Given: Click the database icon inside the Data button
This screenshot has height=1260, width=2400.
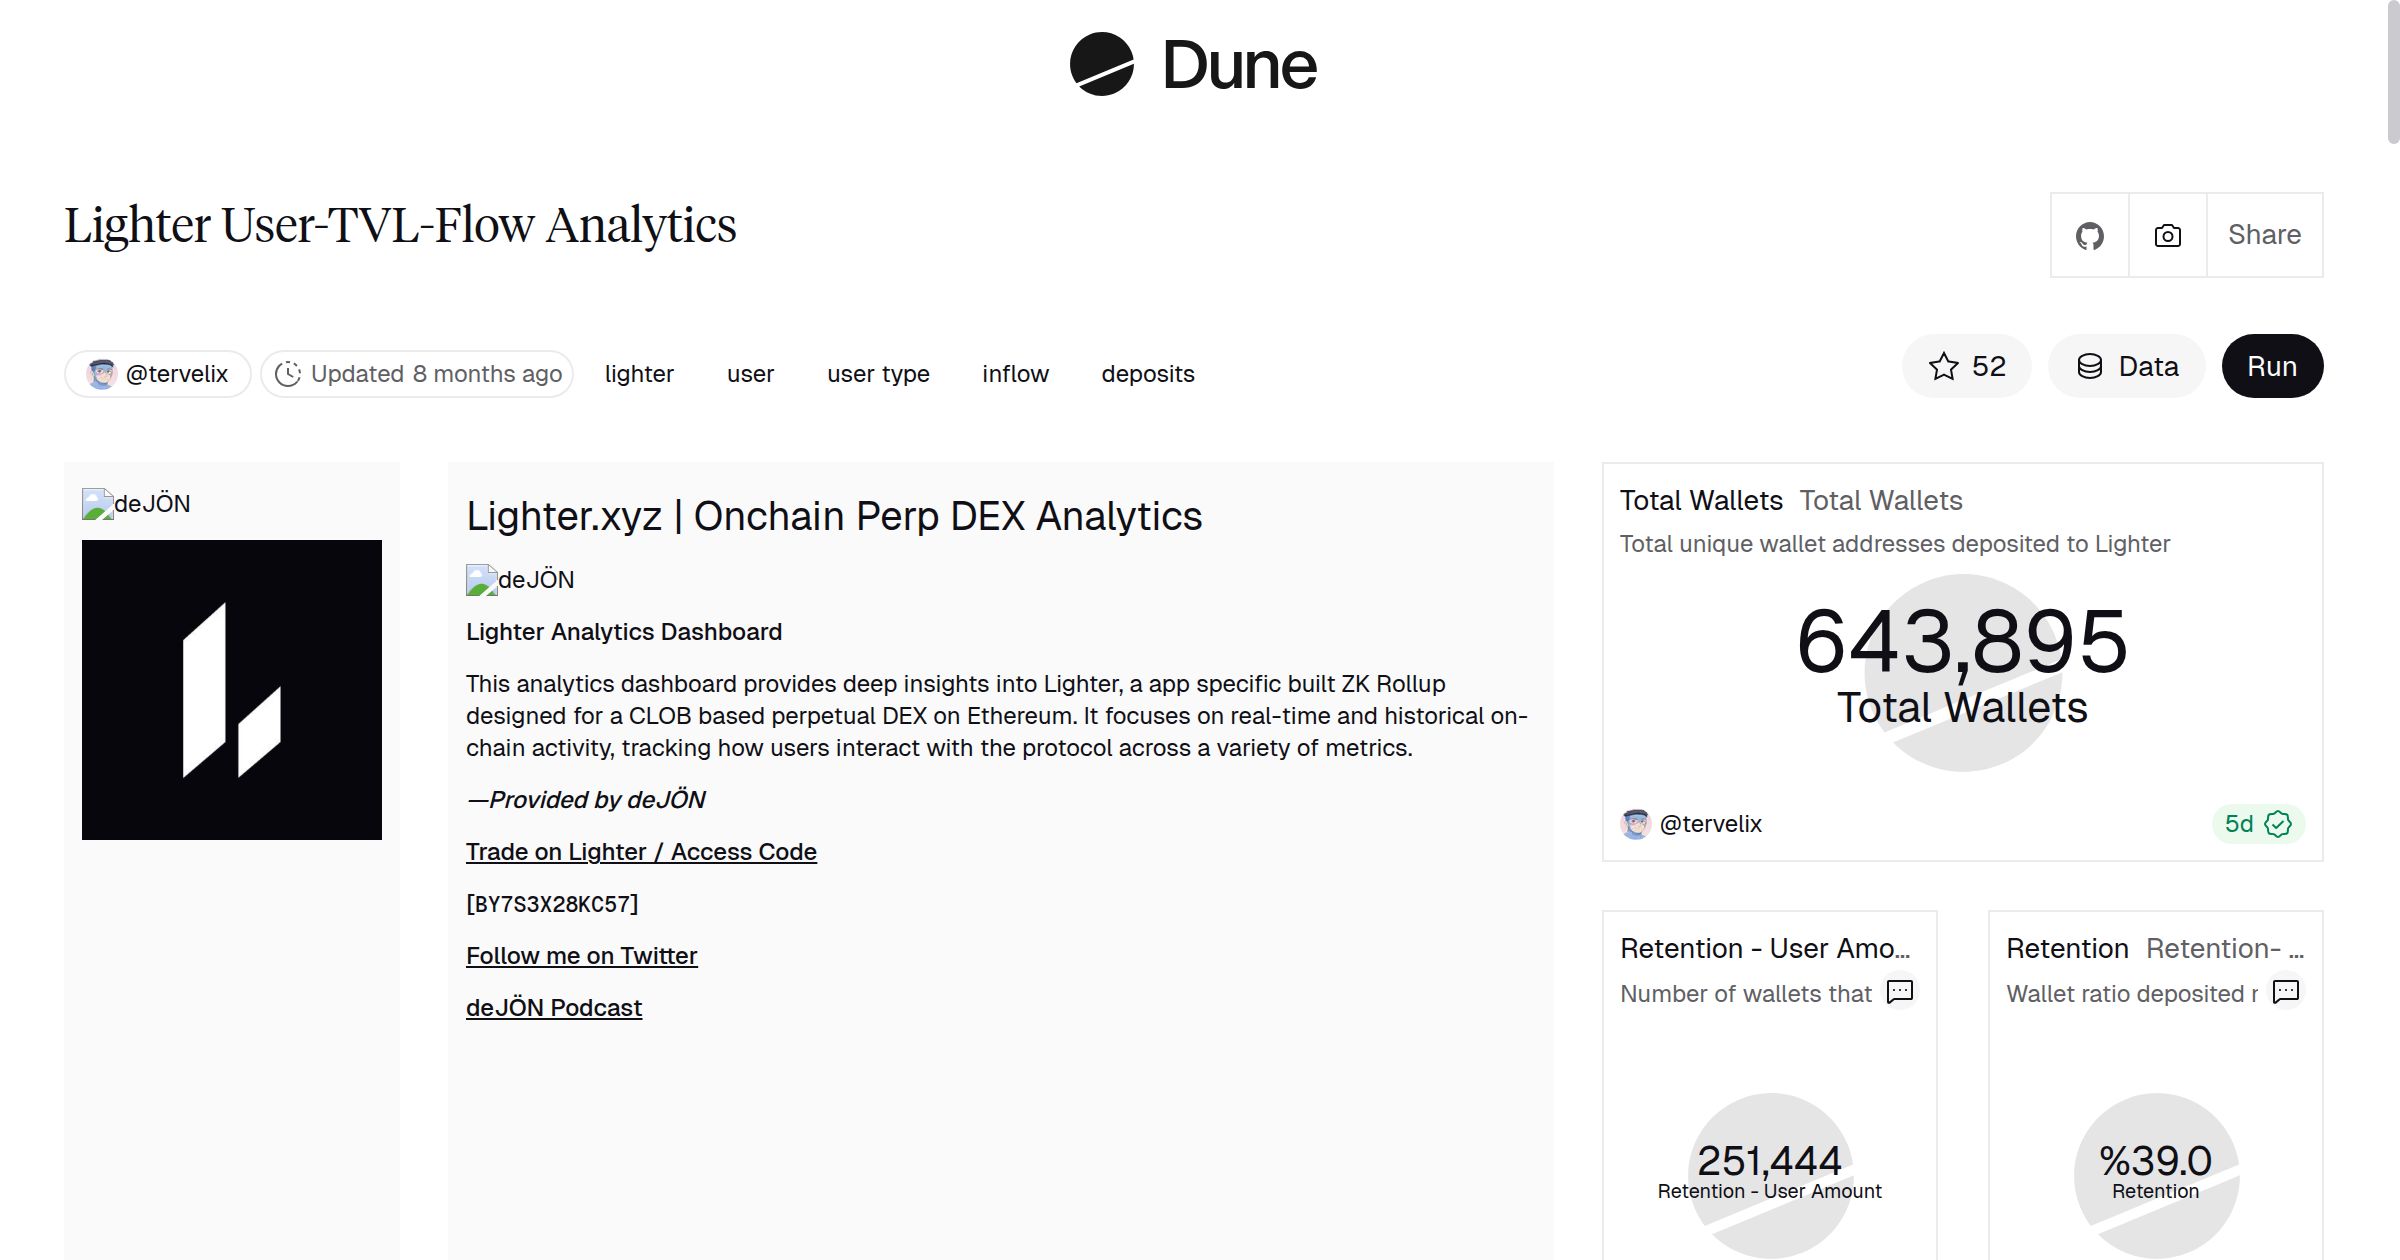Looking at the screenshot, I should [x=2092, y=366].
